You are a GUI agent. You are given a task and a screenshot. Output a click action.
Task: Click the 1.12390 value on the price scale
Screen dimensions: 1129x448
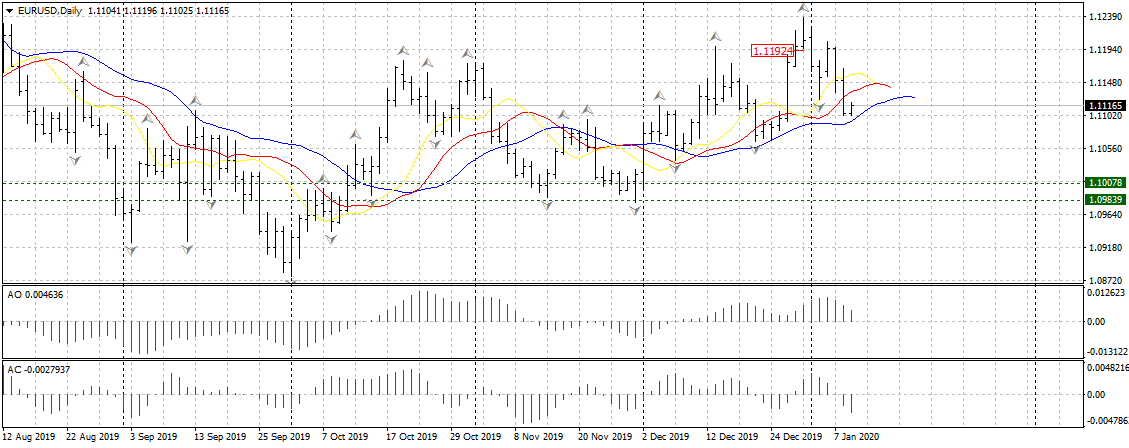coord(1104,18)
